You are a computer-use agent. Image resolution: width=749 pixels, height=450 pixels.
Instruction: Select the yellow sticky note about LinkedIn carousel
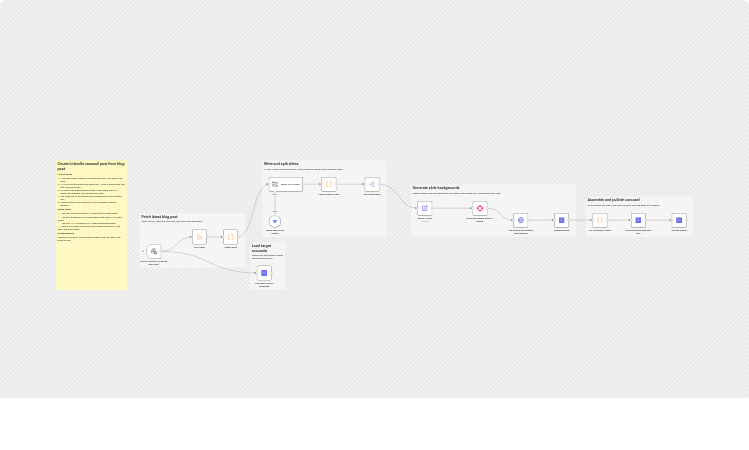click(x=92, y=225)
